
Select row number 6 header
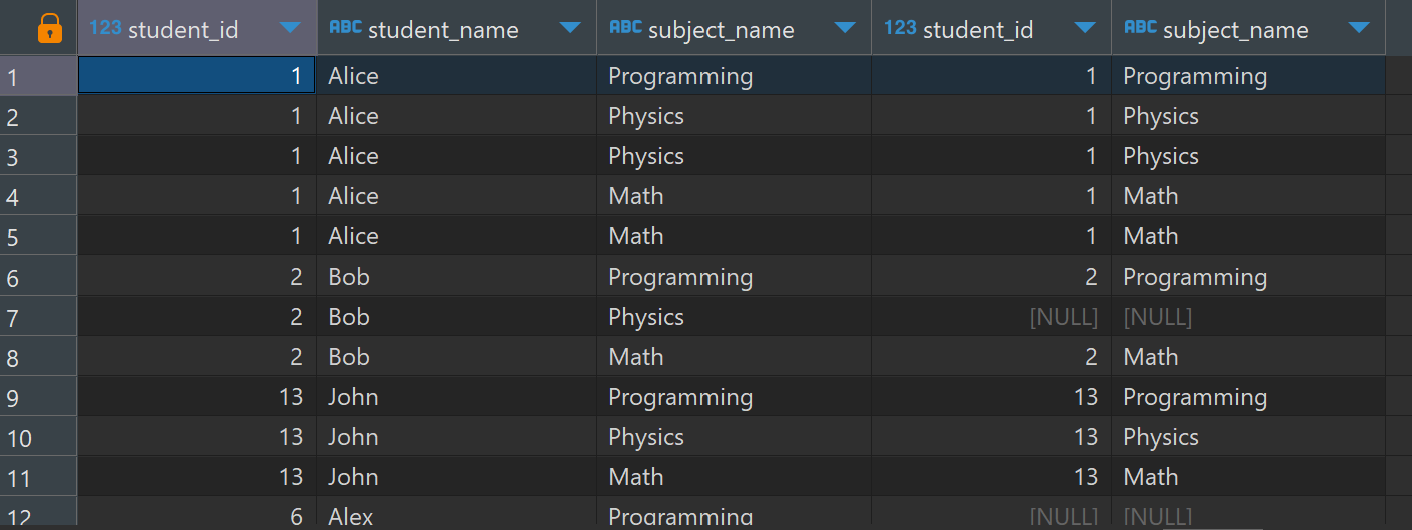point(38,277)
